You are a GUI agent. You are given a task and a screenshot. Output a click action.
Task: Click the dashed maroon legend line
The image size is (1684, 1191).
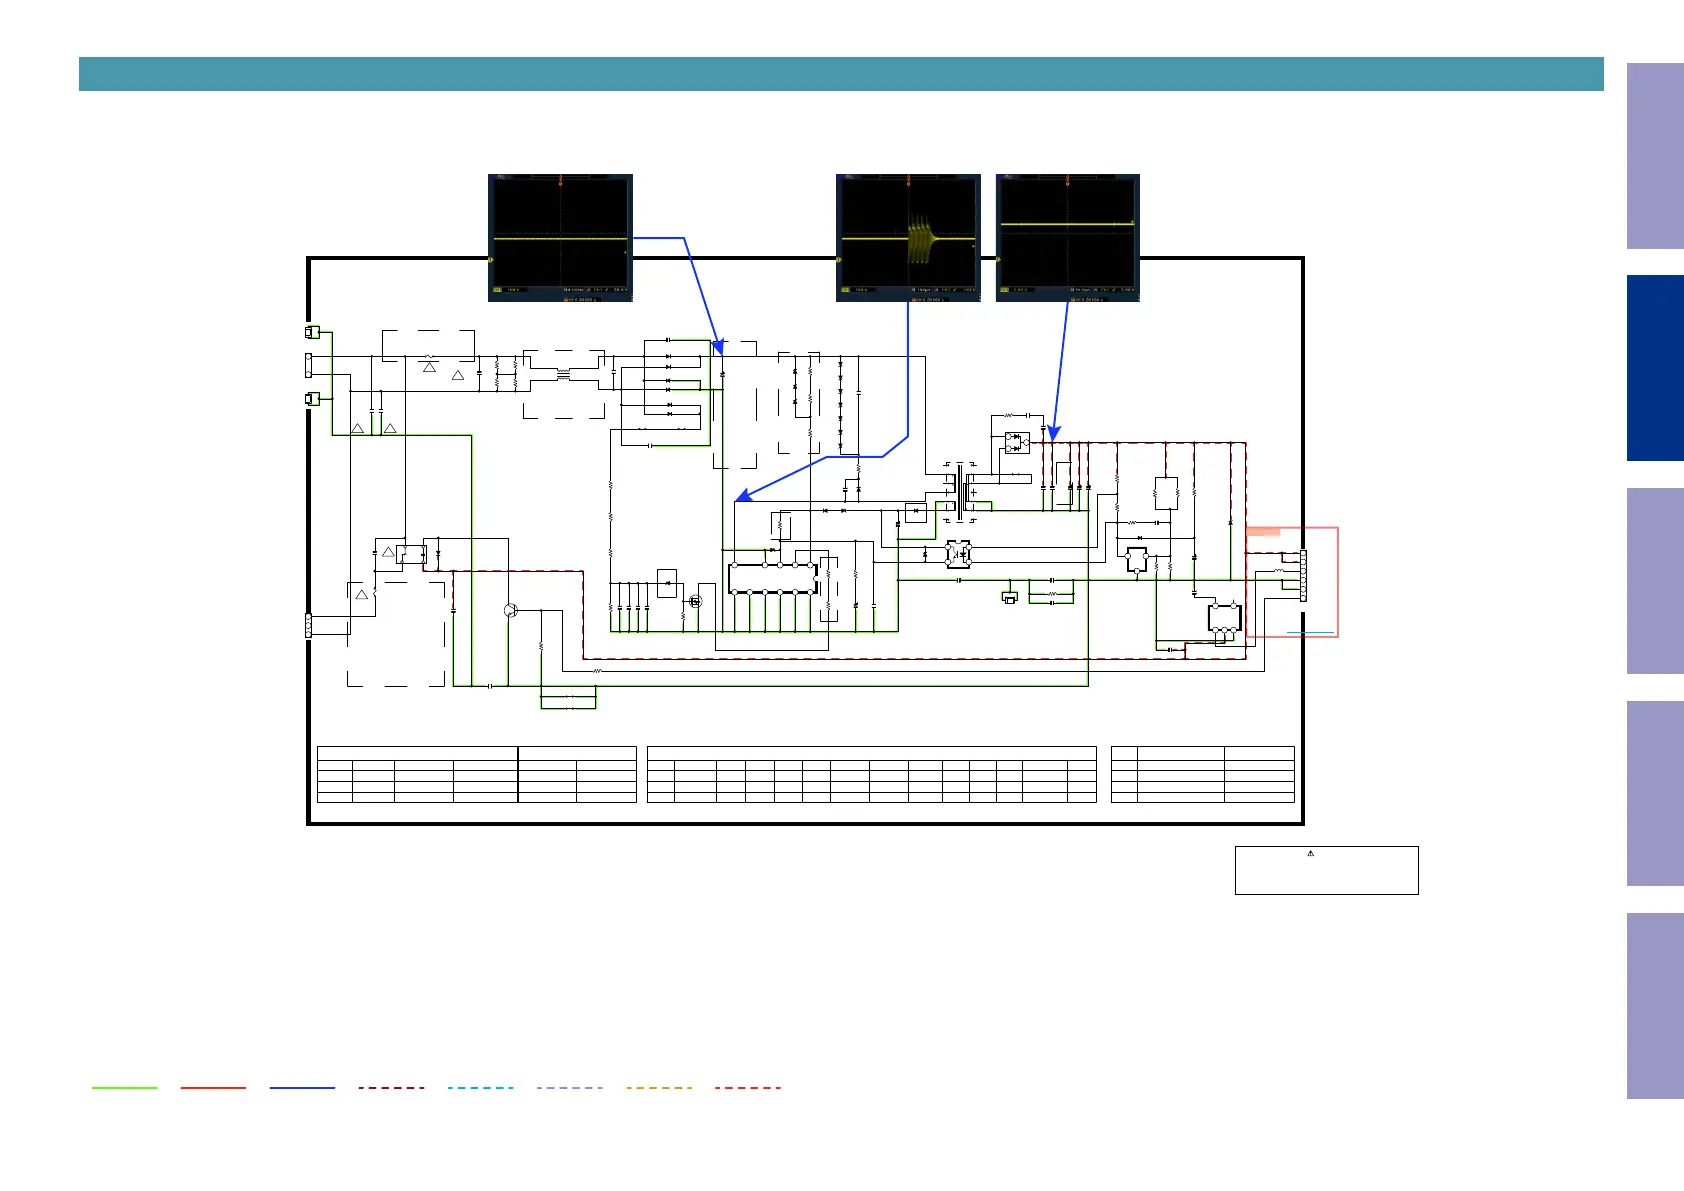391,1087
